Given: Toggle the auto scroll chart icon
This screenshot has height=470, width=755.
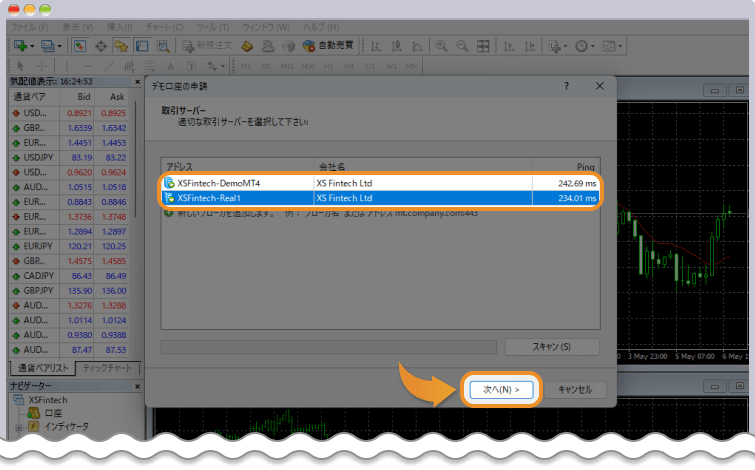Looking at the screenshot, I should 508,46.
